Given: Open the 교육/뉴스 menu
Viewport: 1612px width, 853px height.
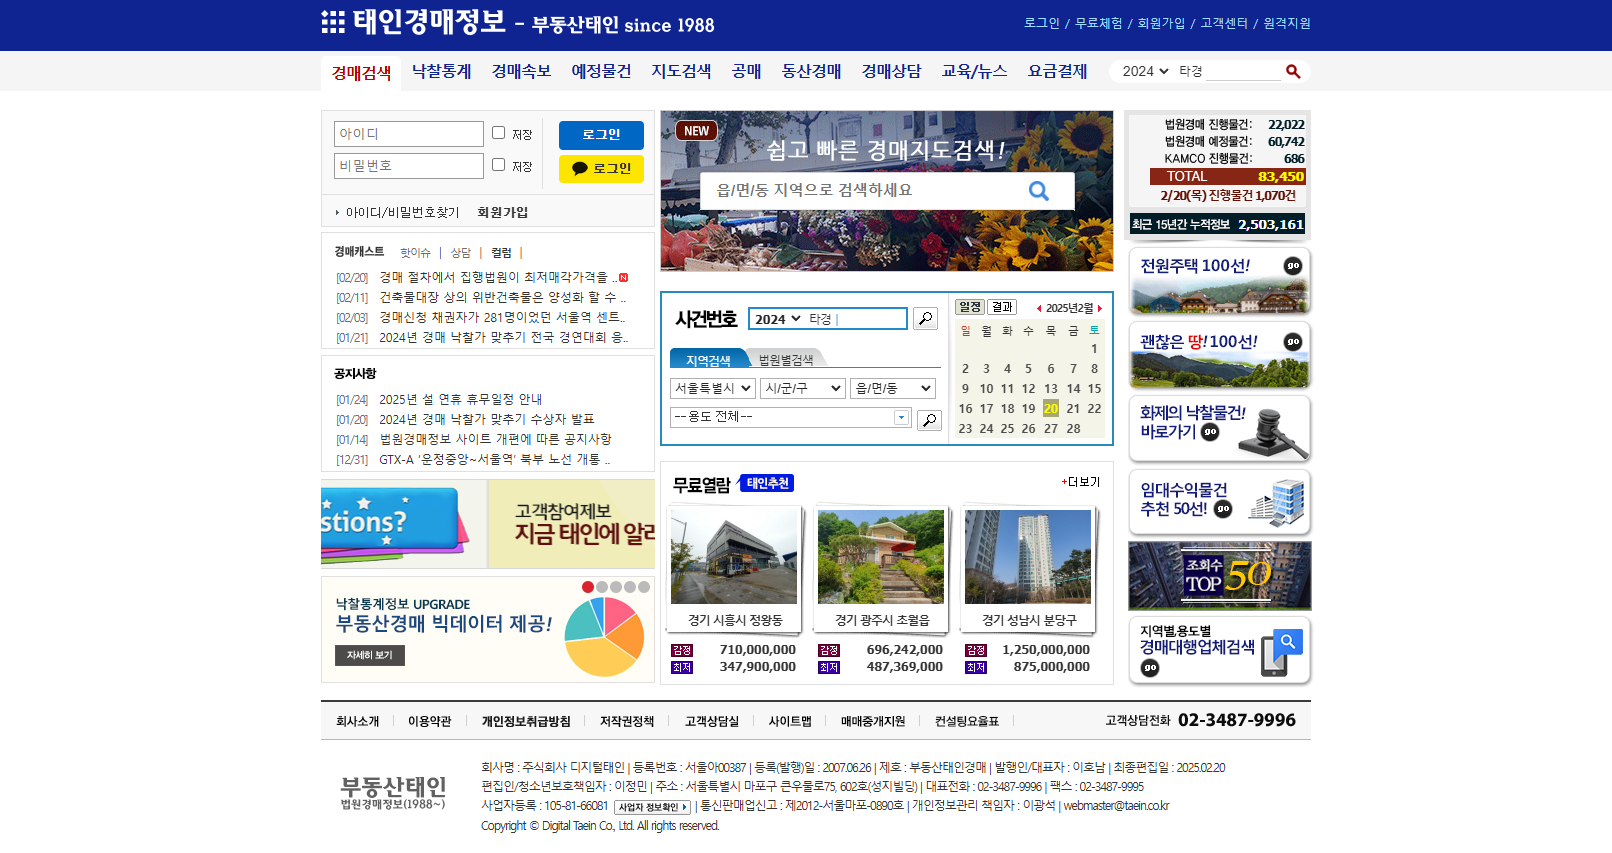Looking at the screenshot, I should tap(974, 71).
